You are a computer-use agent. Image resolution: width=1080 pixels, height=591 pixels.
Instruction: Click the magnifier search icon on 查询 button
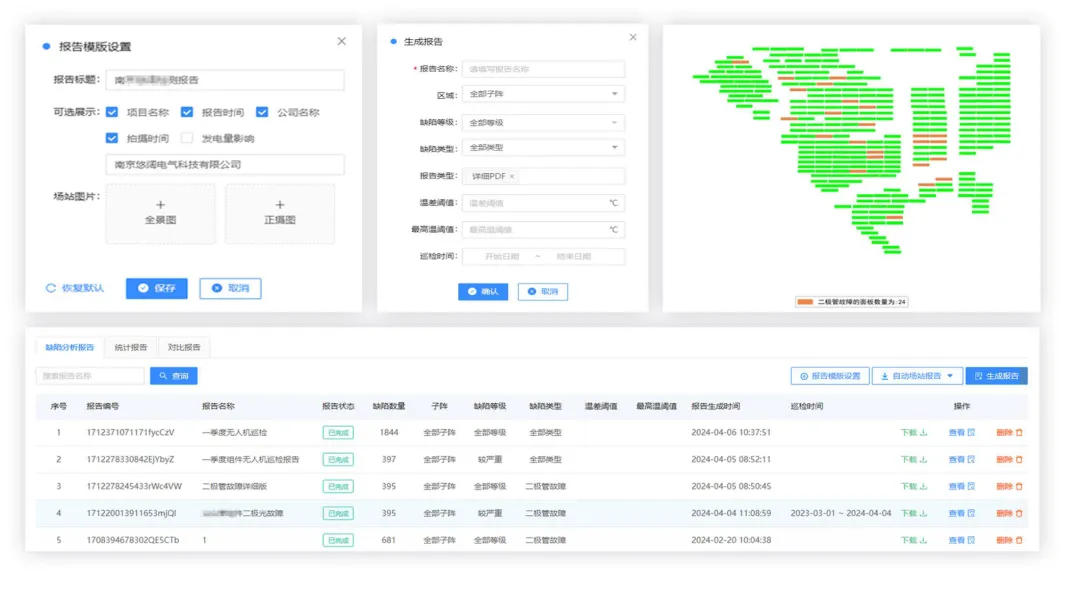coord(162,375)
